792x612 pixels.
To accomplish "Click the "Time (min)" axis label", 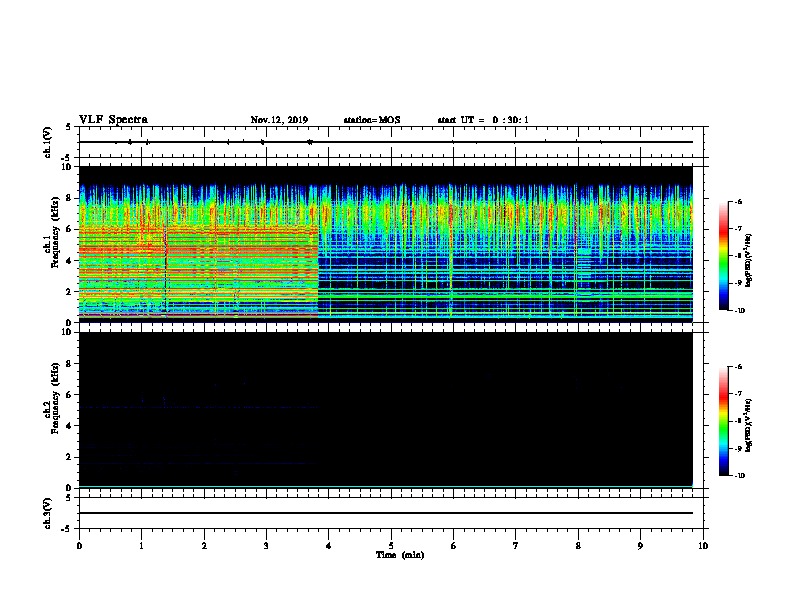I will click(x=400, y=555).
